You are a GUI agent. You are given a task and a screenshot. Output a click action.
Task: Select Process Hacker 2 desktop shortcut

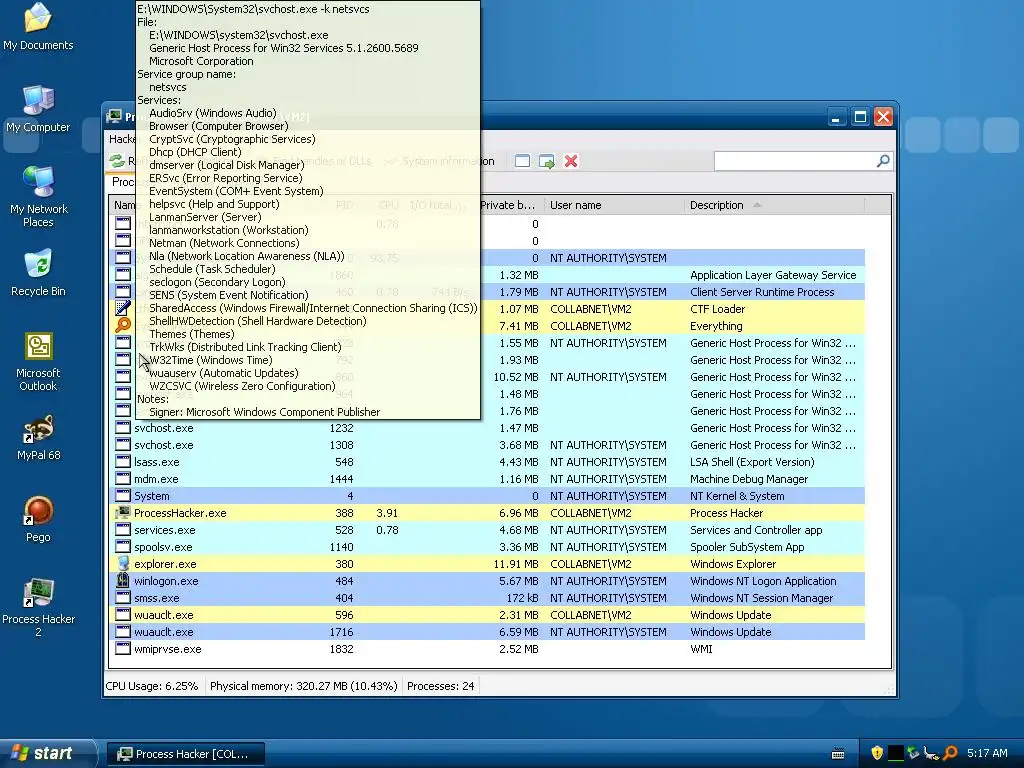coord(38,607)
